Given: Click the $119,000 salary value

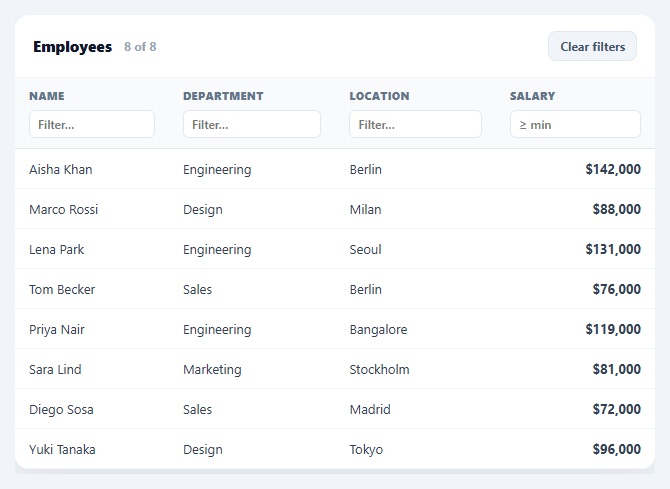Looking at the screenshot, I should click(x=613, y=329).
